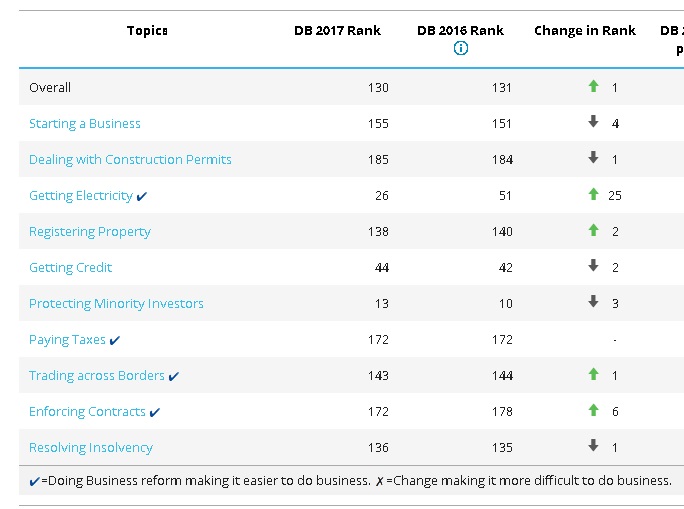Open the Resolving Insolvency link
The image size is (684, 509).
(x=91, y=448)
